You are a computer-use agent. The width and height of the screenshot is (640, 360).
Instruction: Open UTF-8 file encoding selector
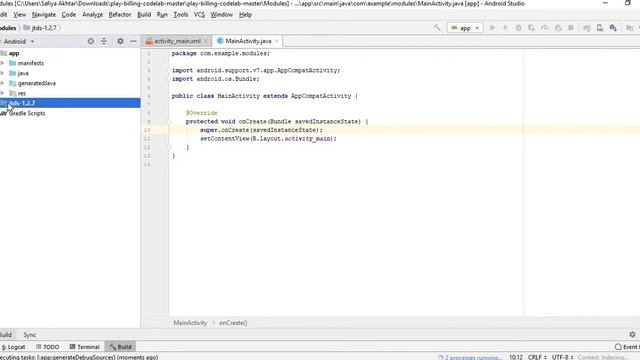pyautogui.click(x=562, y=357)
